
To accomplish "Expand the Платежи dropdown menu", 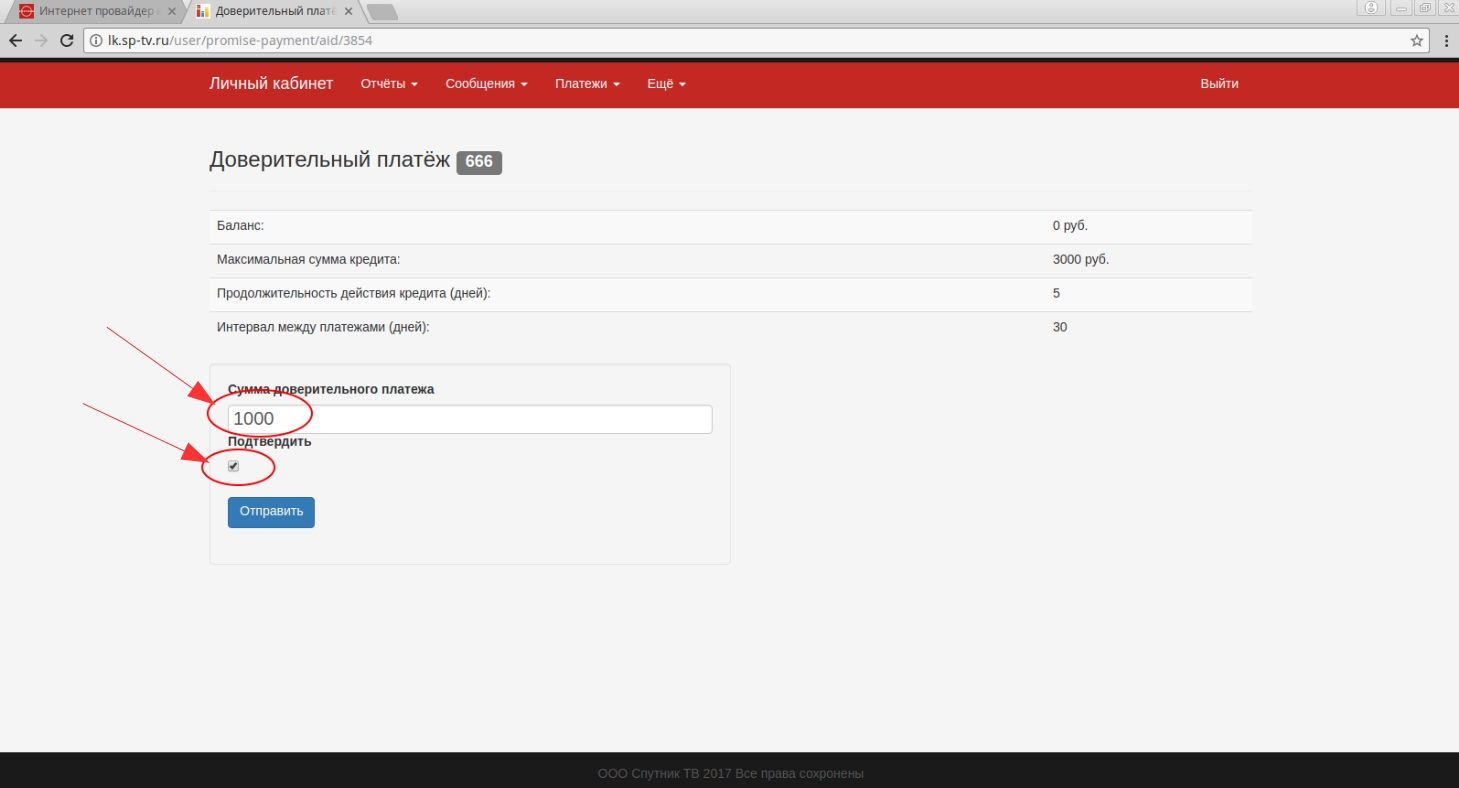I will point(587,84).
